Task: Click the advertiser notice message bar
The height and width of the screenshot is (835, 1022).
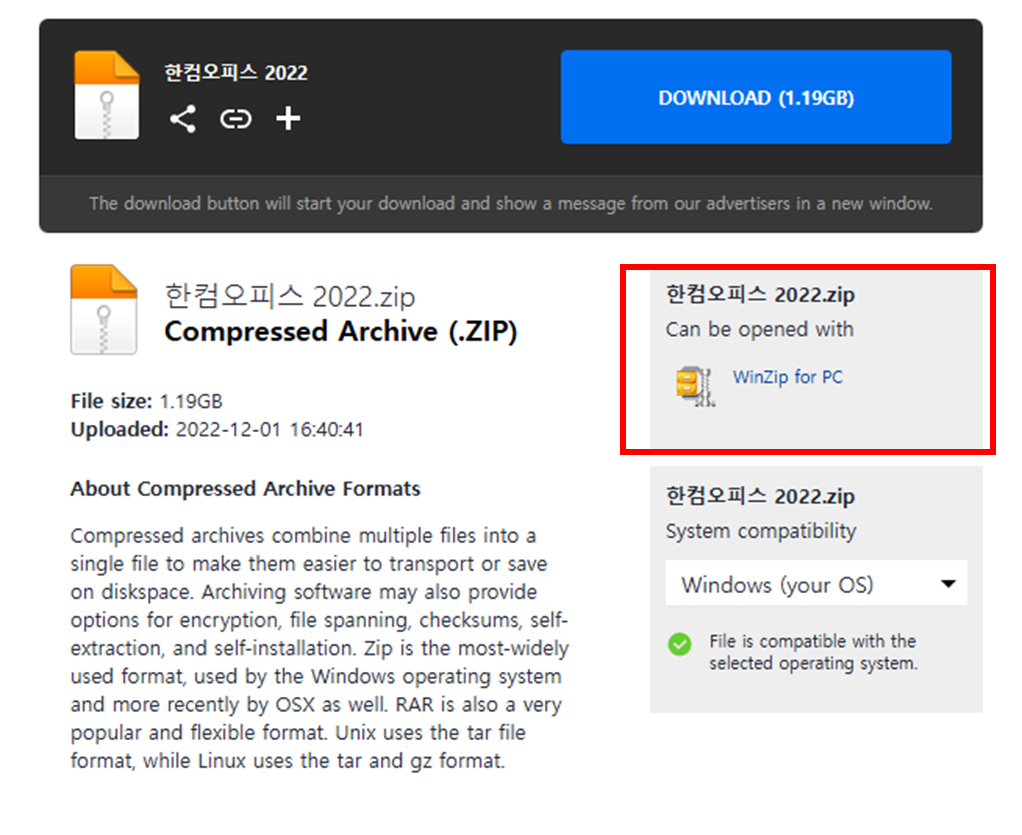Action: (510, 203)
